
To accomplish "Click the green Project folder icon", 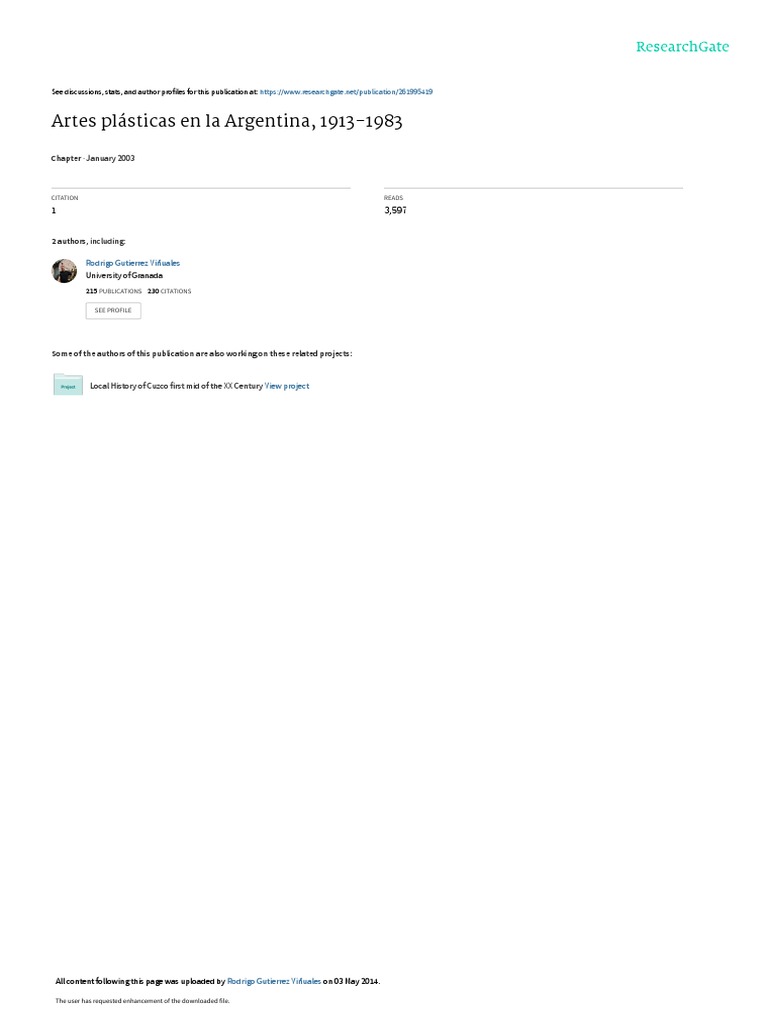I will point(68,385).
